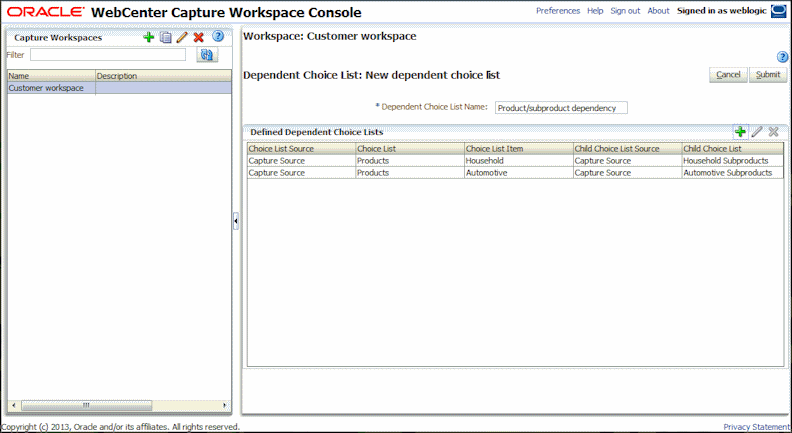Select the Customer workspace row
The width and height of the screenshot is (792, 433).
click(119, 88)
